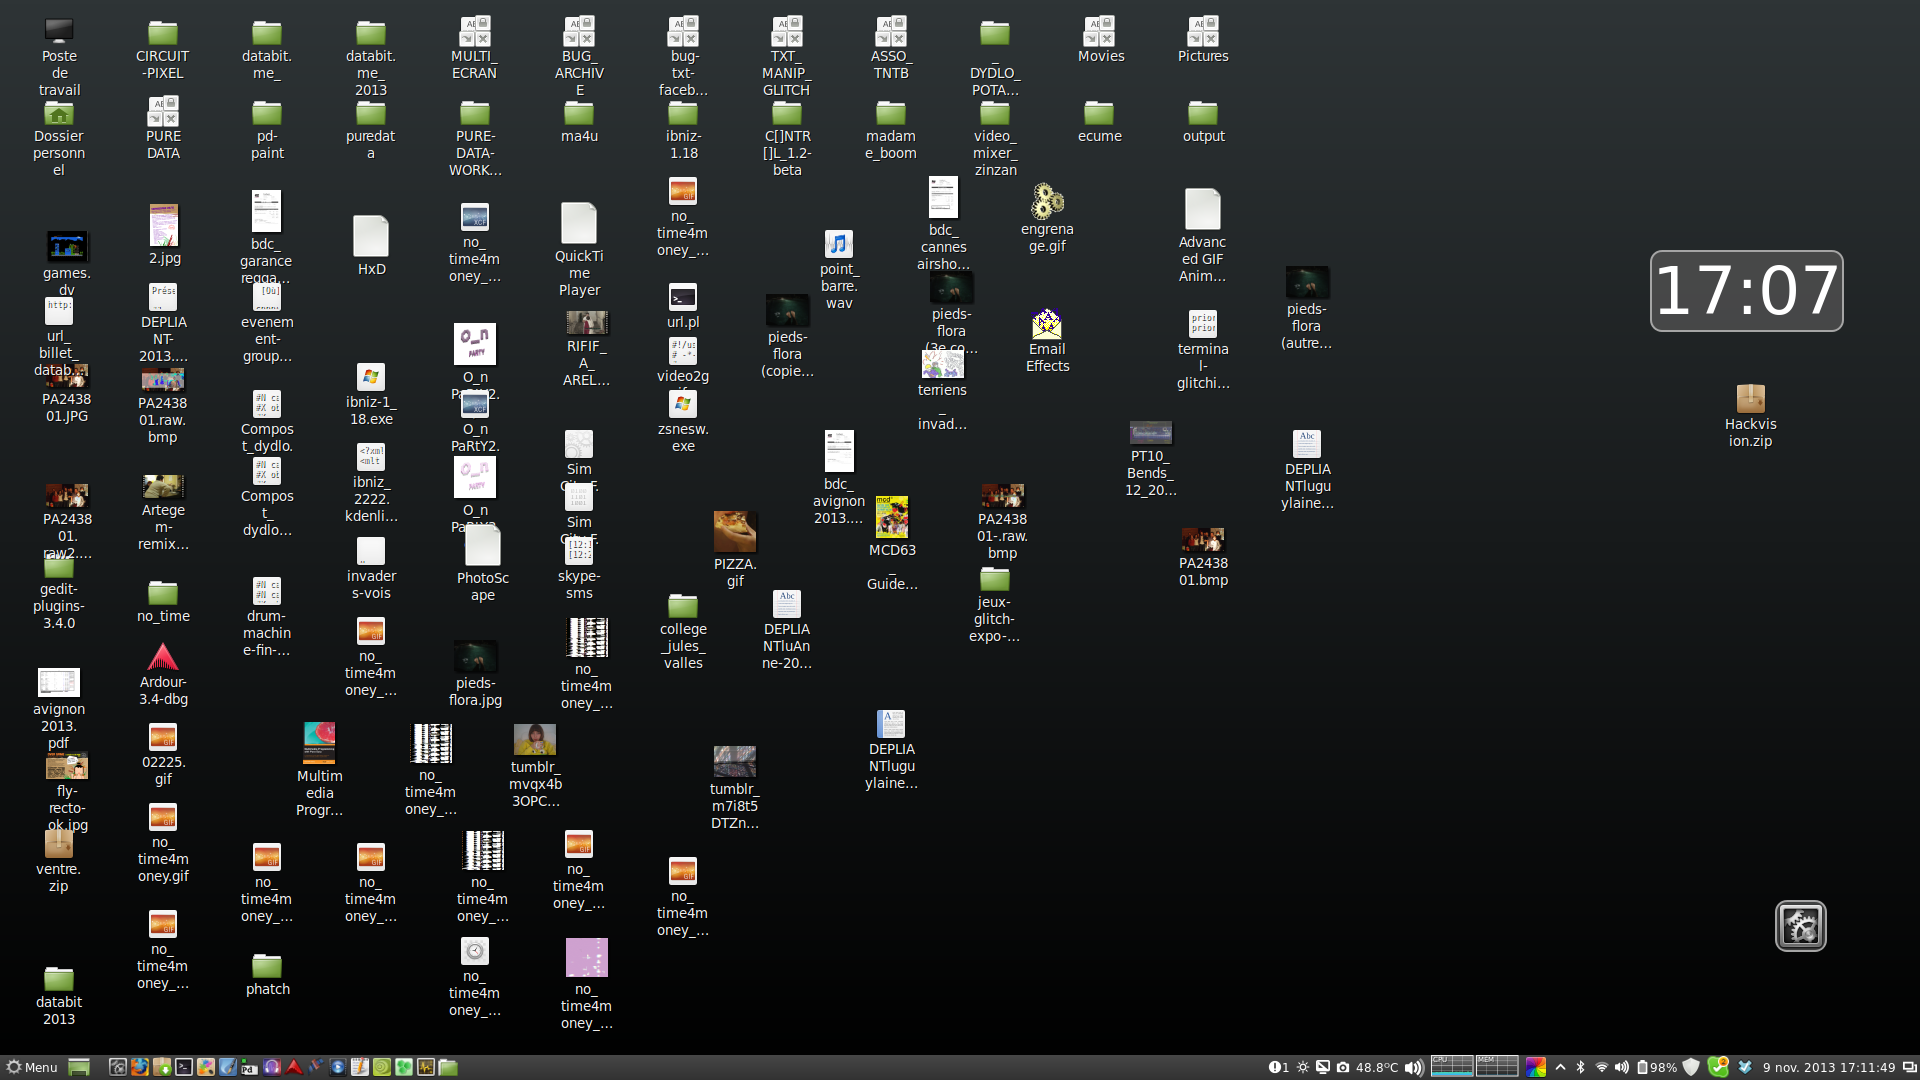Open the Hackvision.zip archive icon
Screen dimensions: 1920x1080
coord(1750,399)
